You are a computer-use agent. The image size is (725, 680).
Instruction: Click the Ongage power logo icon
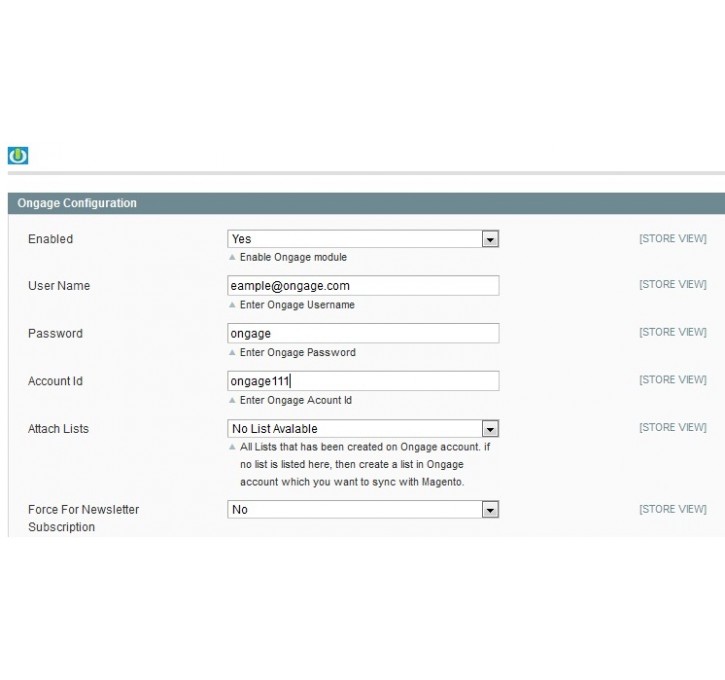tap(18, 155)
